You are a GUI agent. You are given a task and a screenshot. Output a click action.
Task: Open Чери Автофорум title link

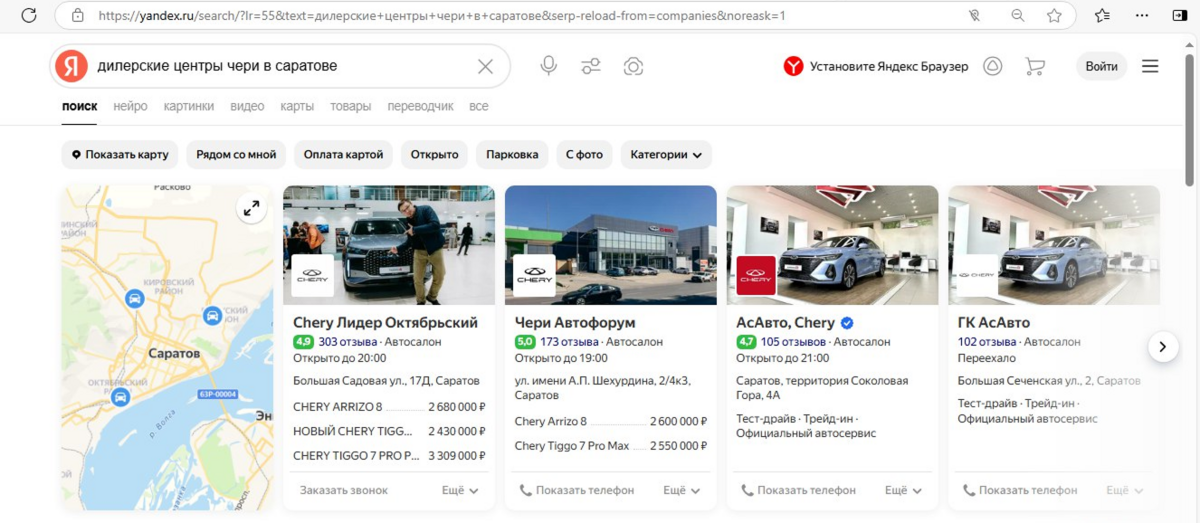click(x=575, y=322)
